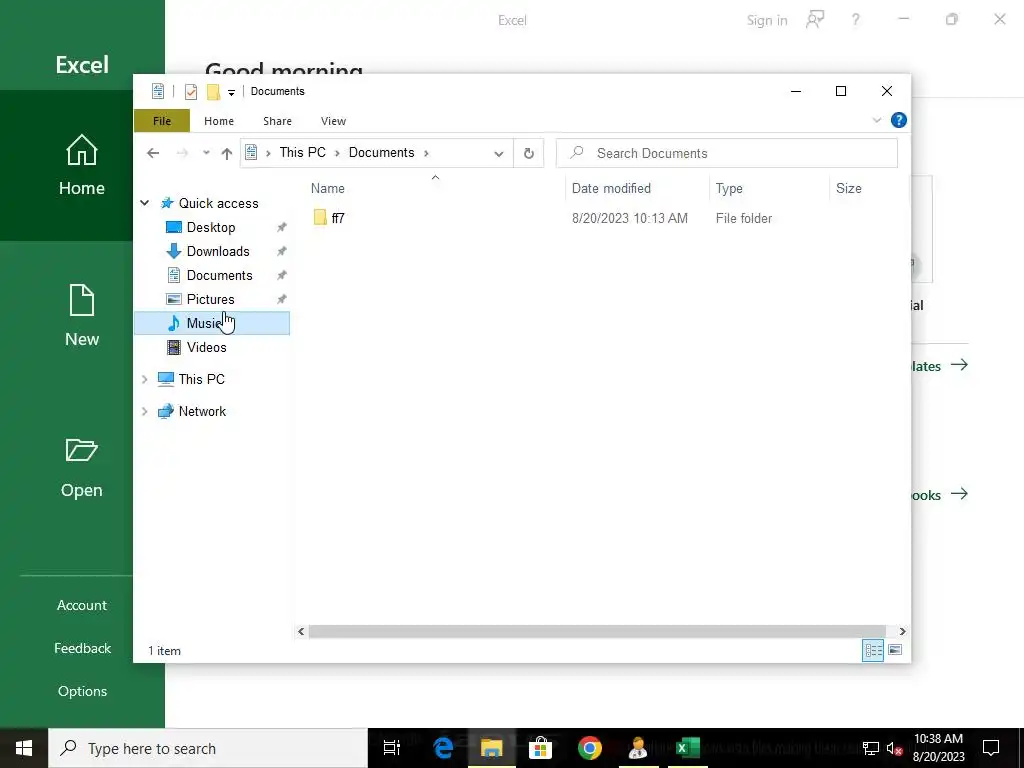Open Task View from the taskbar
1024x768 pixels.
point(392,748)
